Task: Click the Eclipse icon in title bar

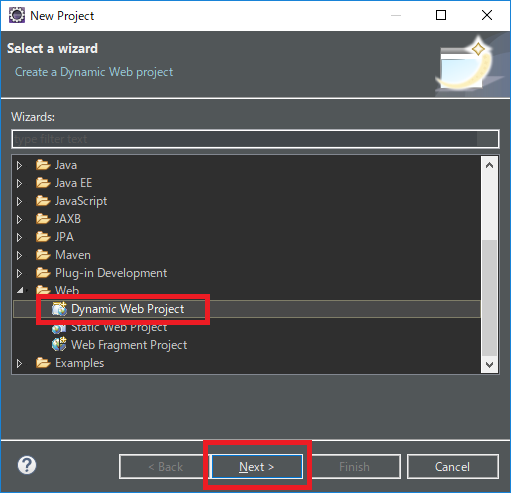Action: click(x=17, y=15)
